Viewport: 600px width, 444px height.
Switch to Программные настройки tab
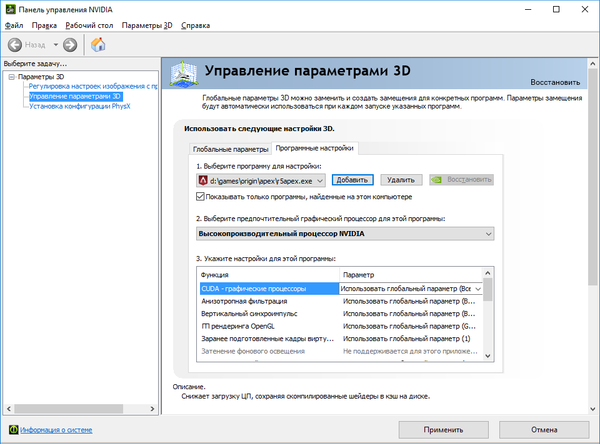point(315,148)
